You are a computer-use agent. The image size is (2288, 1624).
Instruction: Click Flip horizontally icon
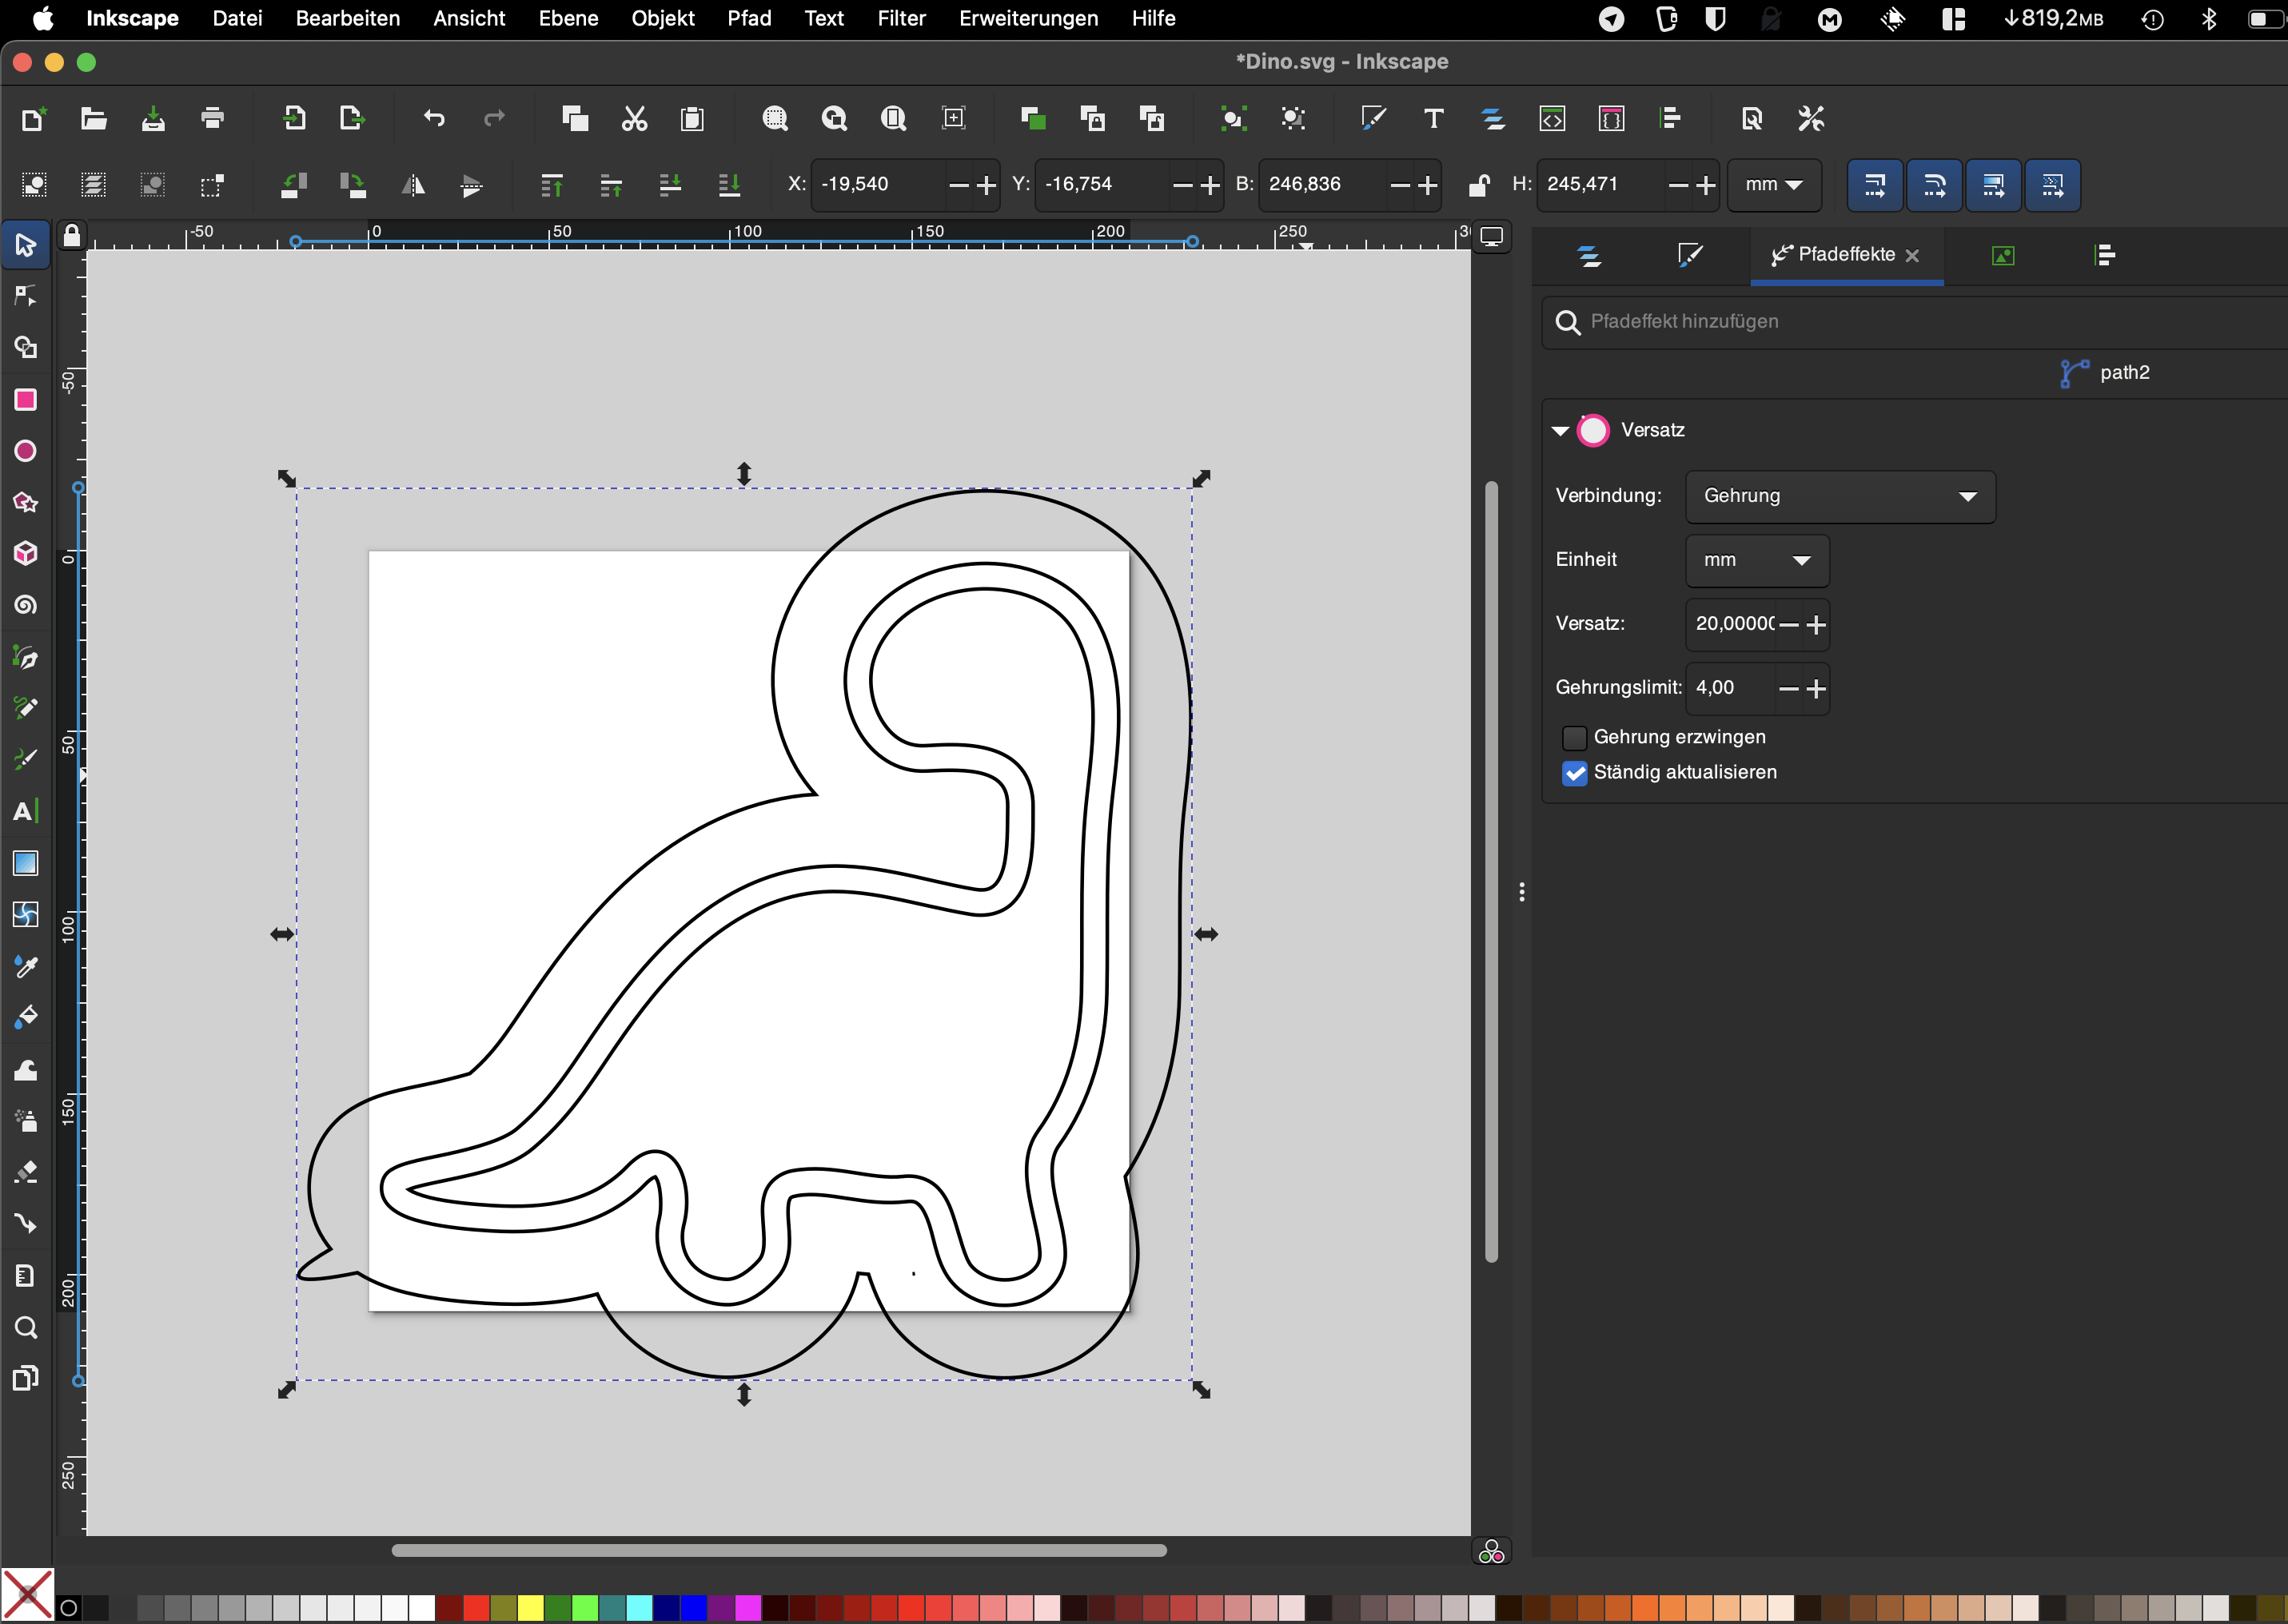[x=412, y=185]
